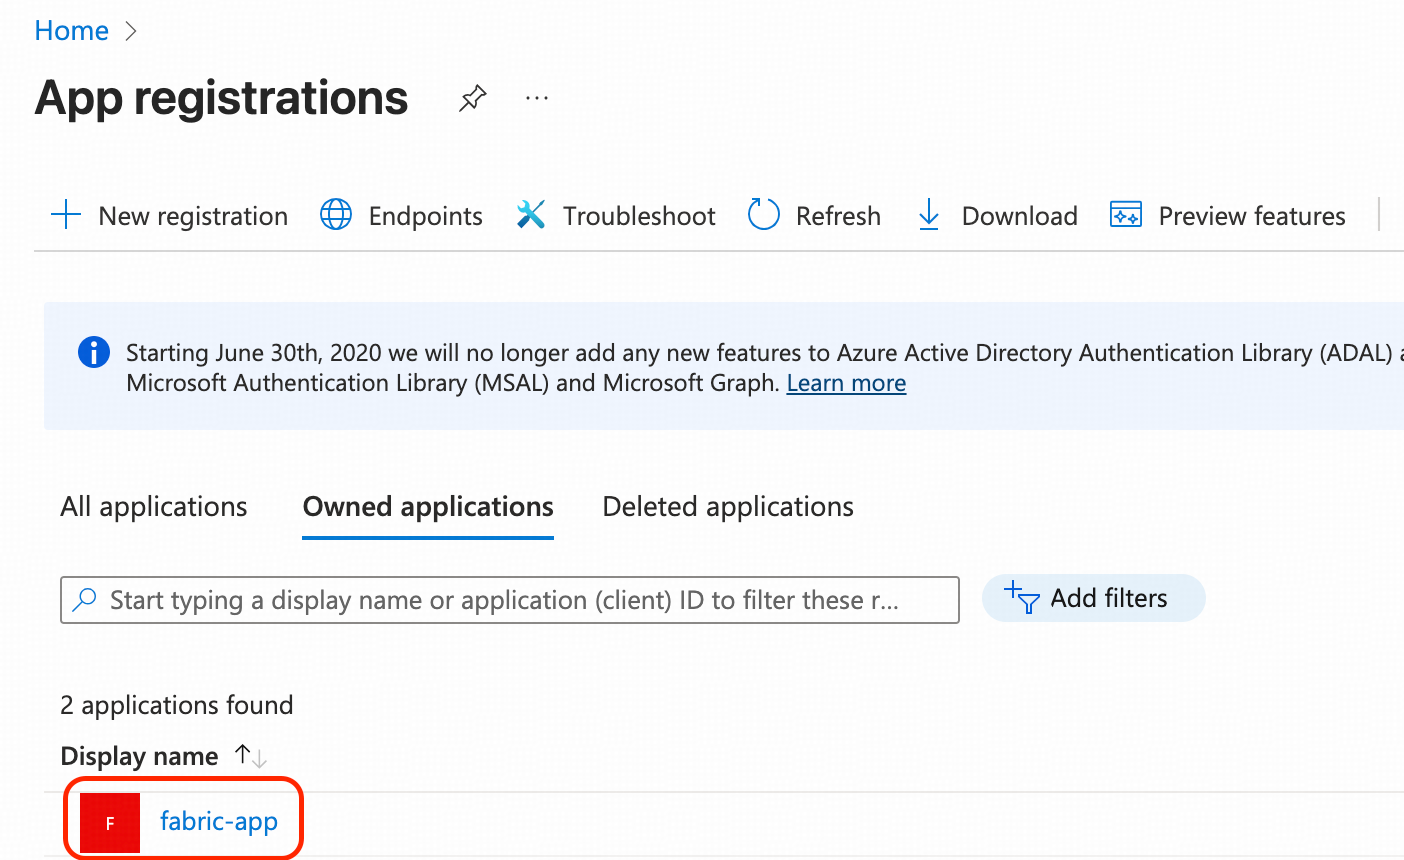Image resolution: width=1404 pixels, height=860 pixels.
Task: Open the ellipsis more options menu
Action: tap(537, 98)
